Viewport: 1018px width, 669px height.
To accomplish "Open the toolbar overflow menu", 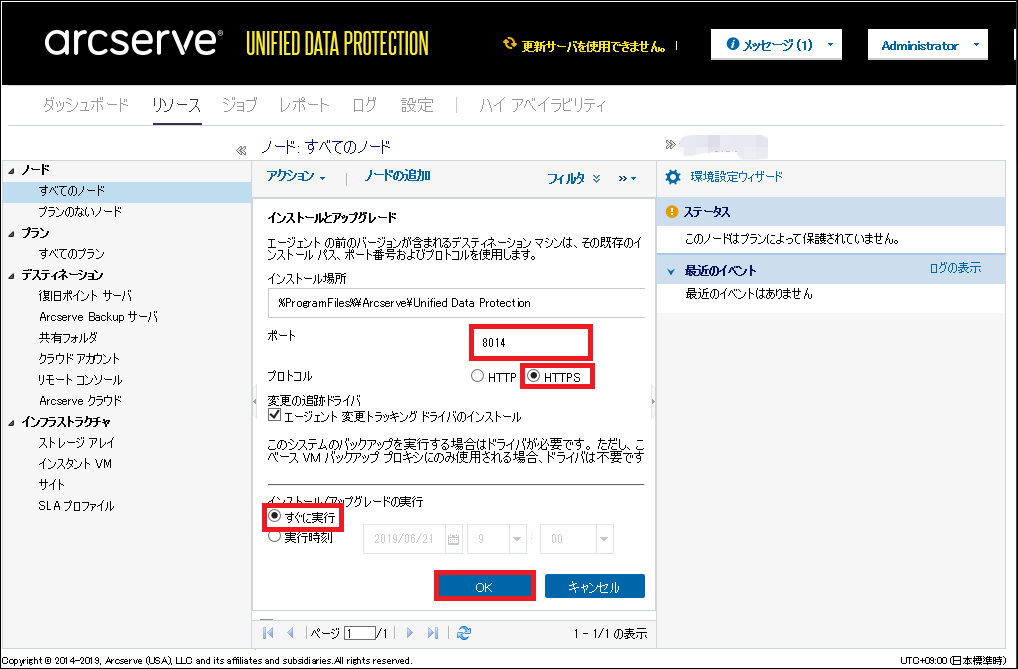I will 627,178.
